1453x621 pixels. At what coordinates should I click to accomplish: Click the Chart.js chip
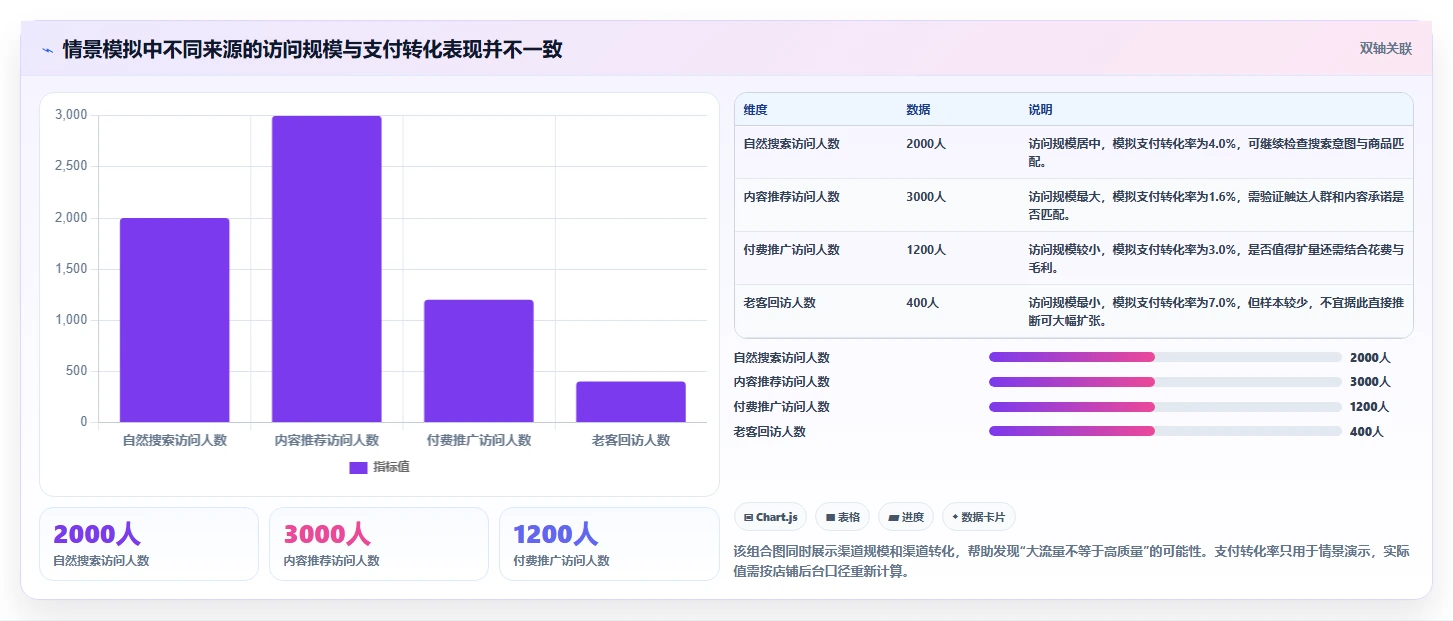coord(770,517)
